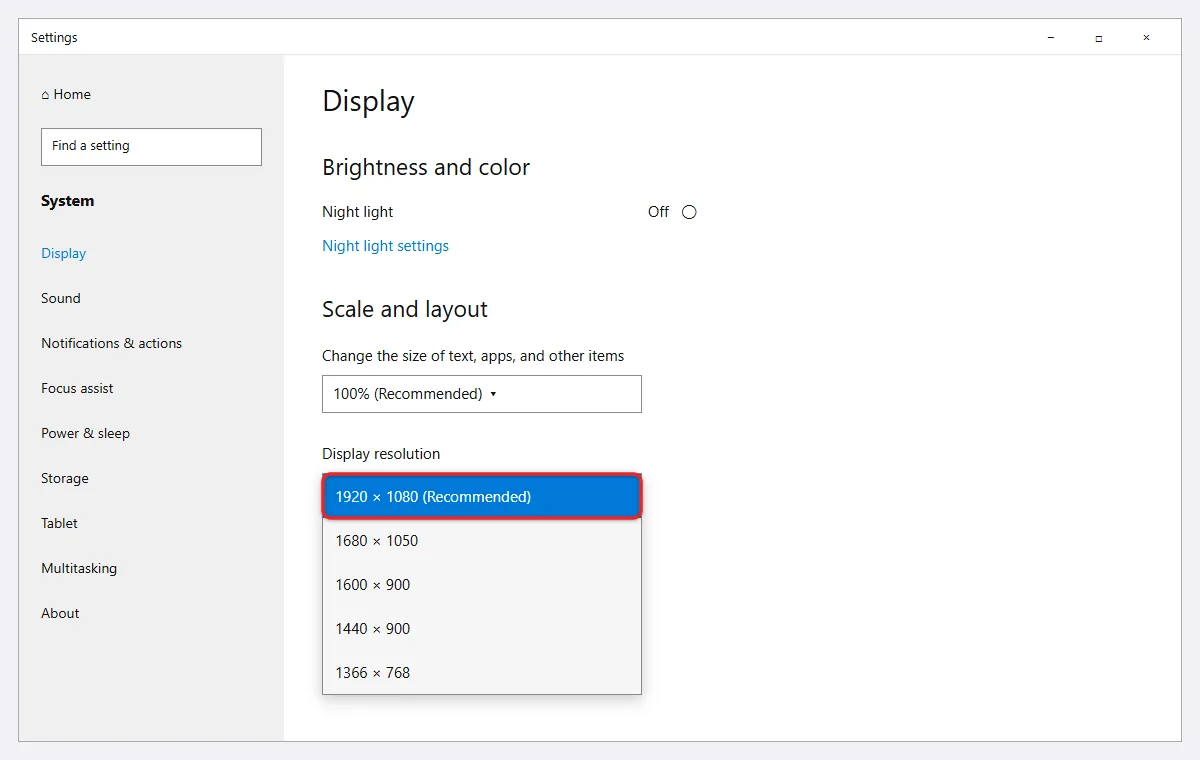
Task: Open Storage settings
Action: (x=65, y=478)
